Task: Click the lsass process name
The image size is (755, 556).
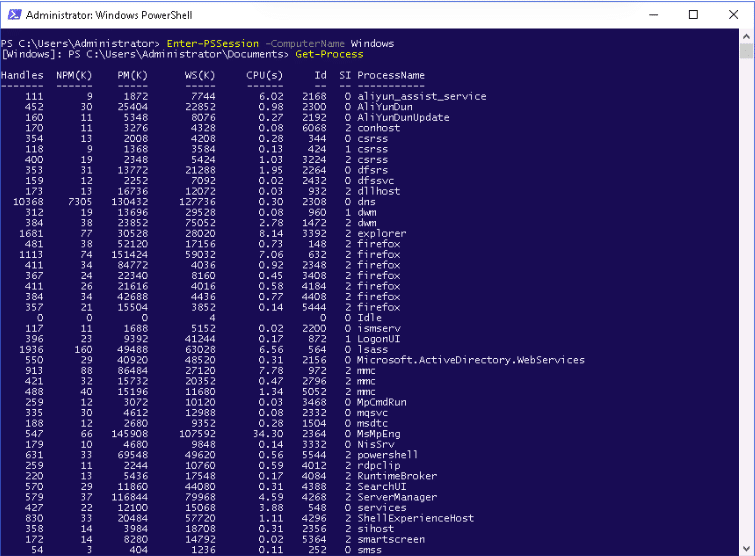Action: click(x=372, y=349)
